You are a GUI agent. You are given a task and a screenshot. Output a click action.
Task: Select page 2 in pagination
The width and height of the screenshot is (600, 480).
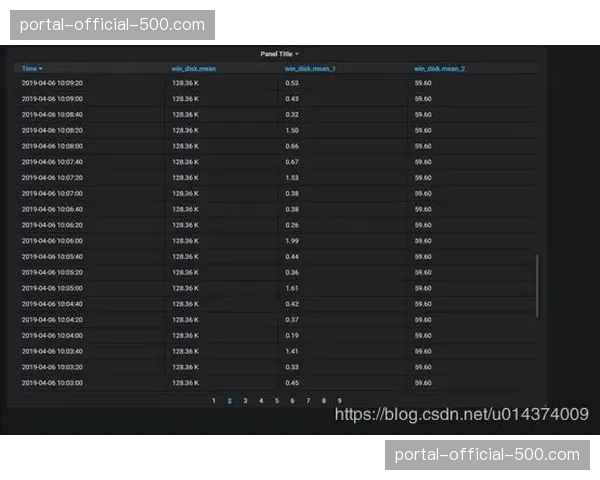(x=229, y=400)
